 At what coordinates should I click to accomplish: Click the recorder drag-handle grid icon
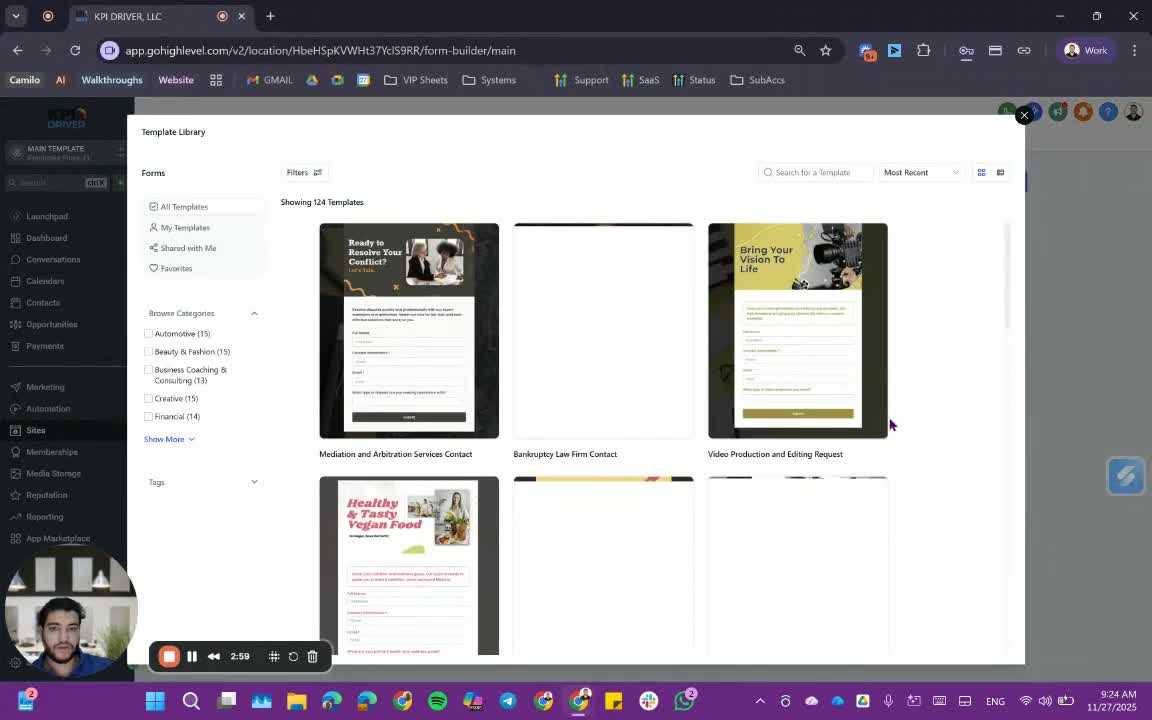tap(273, 657)
